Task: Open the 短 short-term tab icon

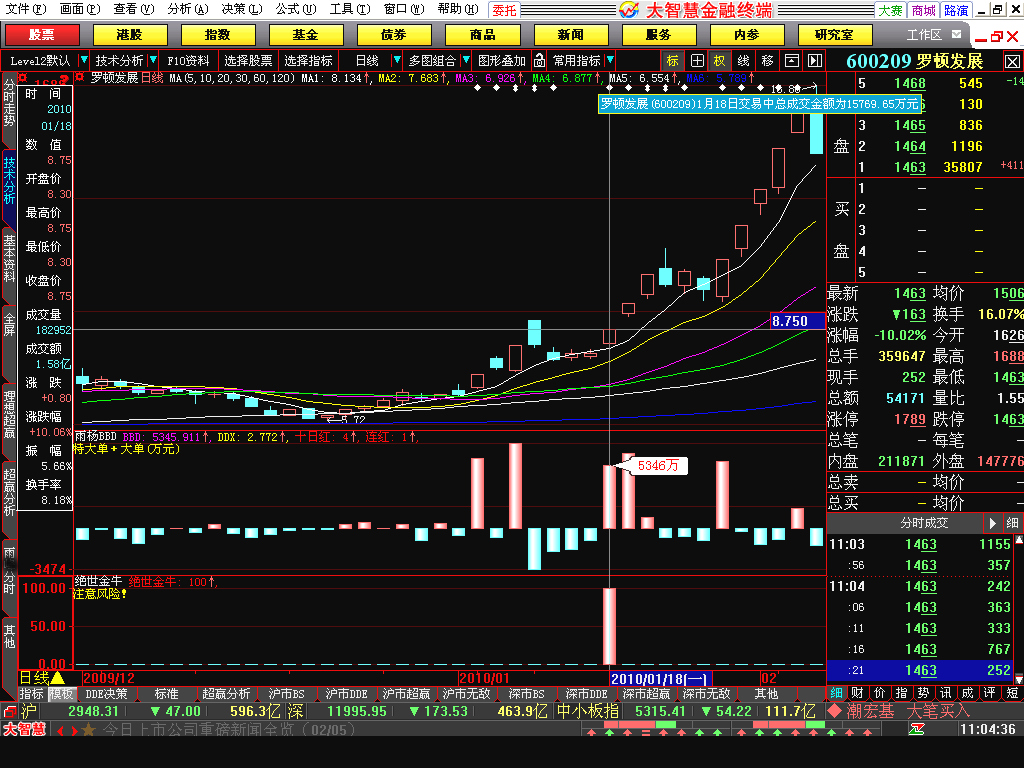Action: click(x=1012, y=693)
